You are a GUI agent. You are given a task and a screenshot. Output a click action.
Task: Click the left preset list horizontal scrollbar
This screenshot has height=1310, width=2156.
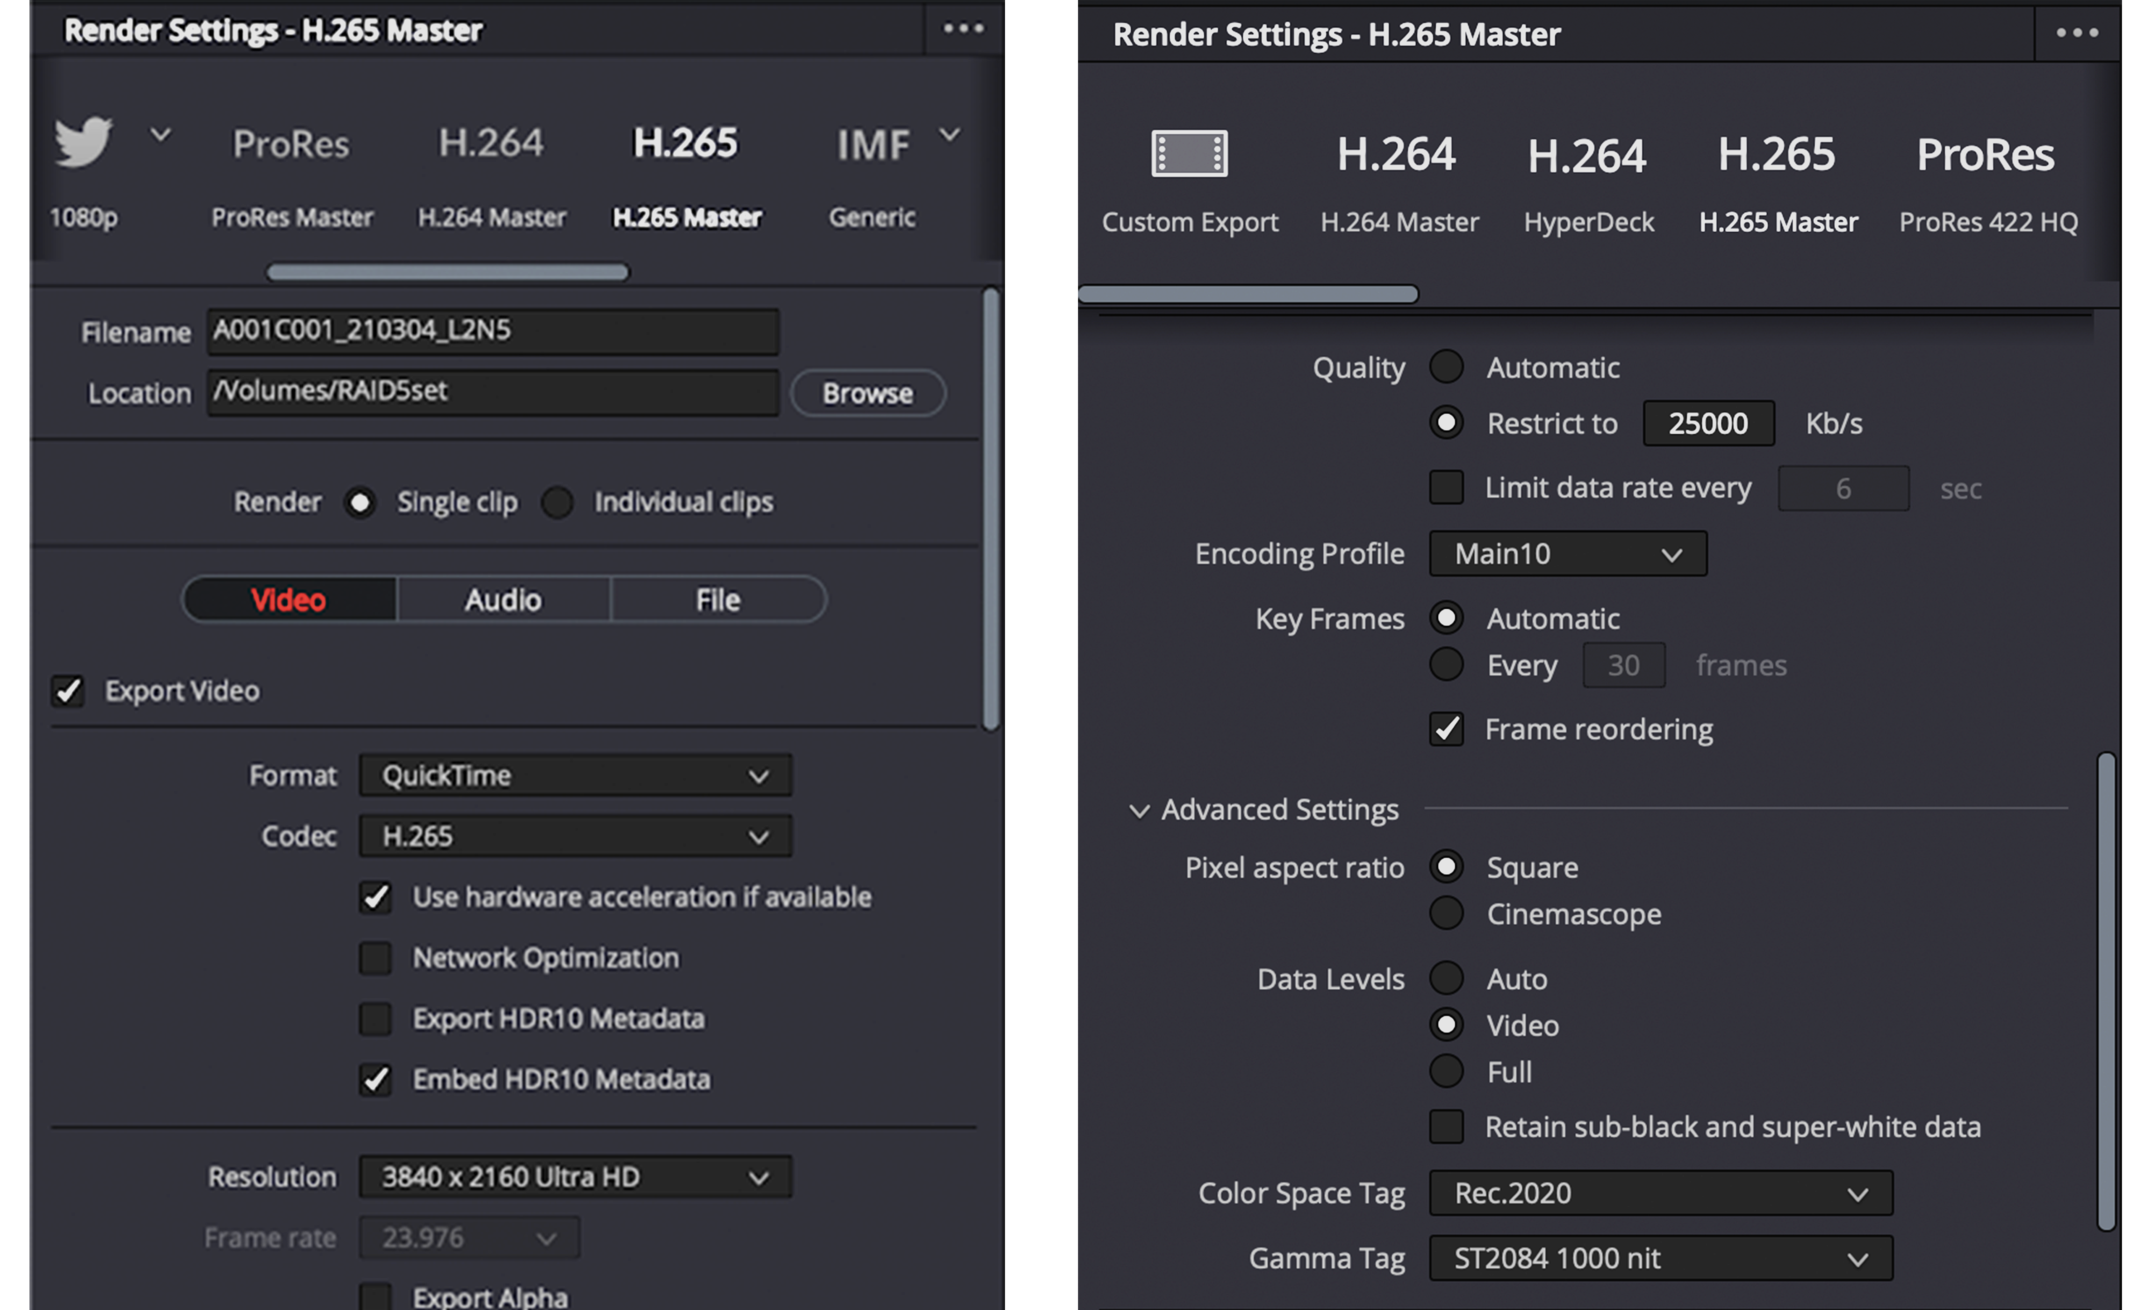(447, 272)
